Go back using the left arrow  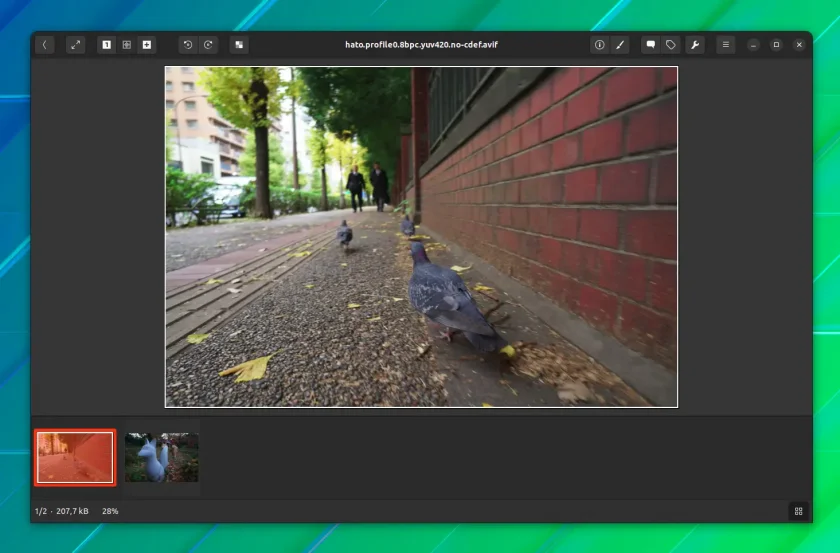(x=44, y=45)
